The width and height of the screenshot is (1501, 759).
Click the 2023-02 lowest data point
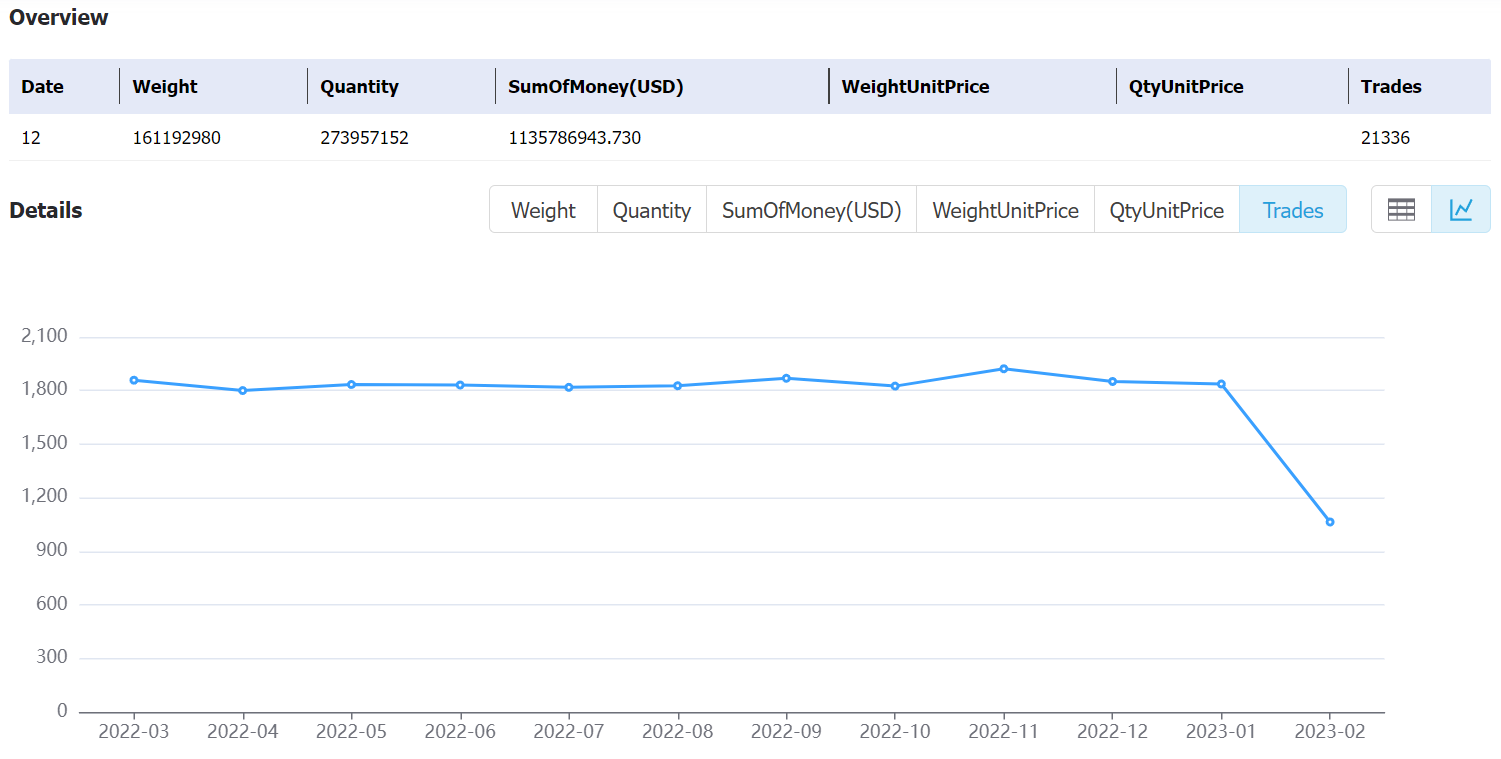(x=1330, y=522)
